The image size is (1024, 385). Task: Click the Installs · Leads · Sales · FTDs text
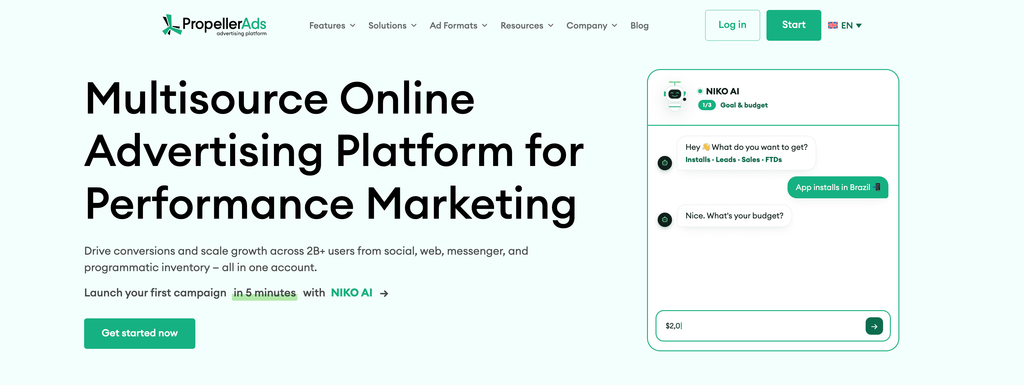click(x=733, y=159)
